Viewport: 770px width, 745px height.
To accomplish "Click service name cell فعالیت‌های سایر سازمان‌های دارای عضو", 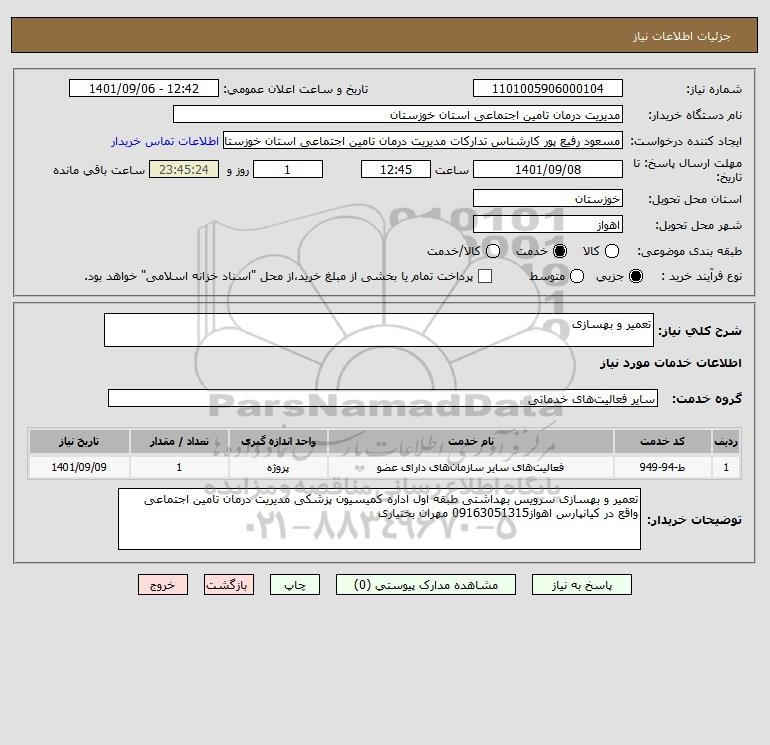I will (x=470, y=467).
